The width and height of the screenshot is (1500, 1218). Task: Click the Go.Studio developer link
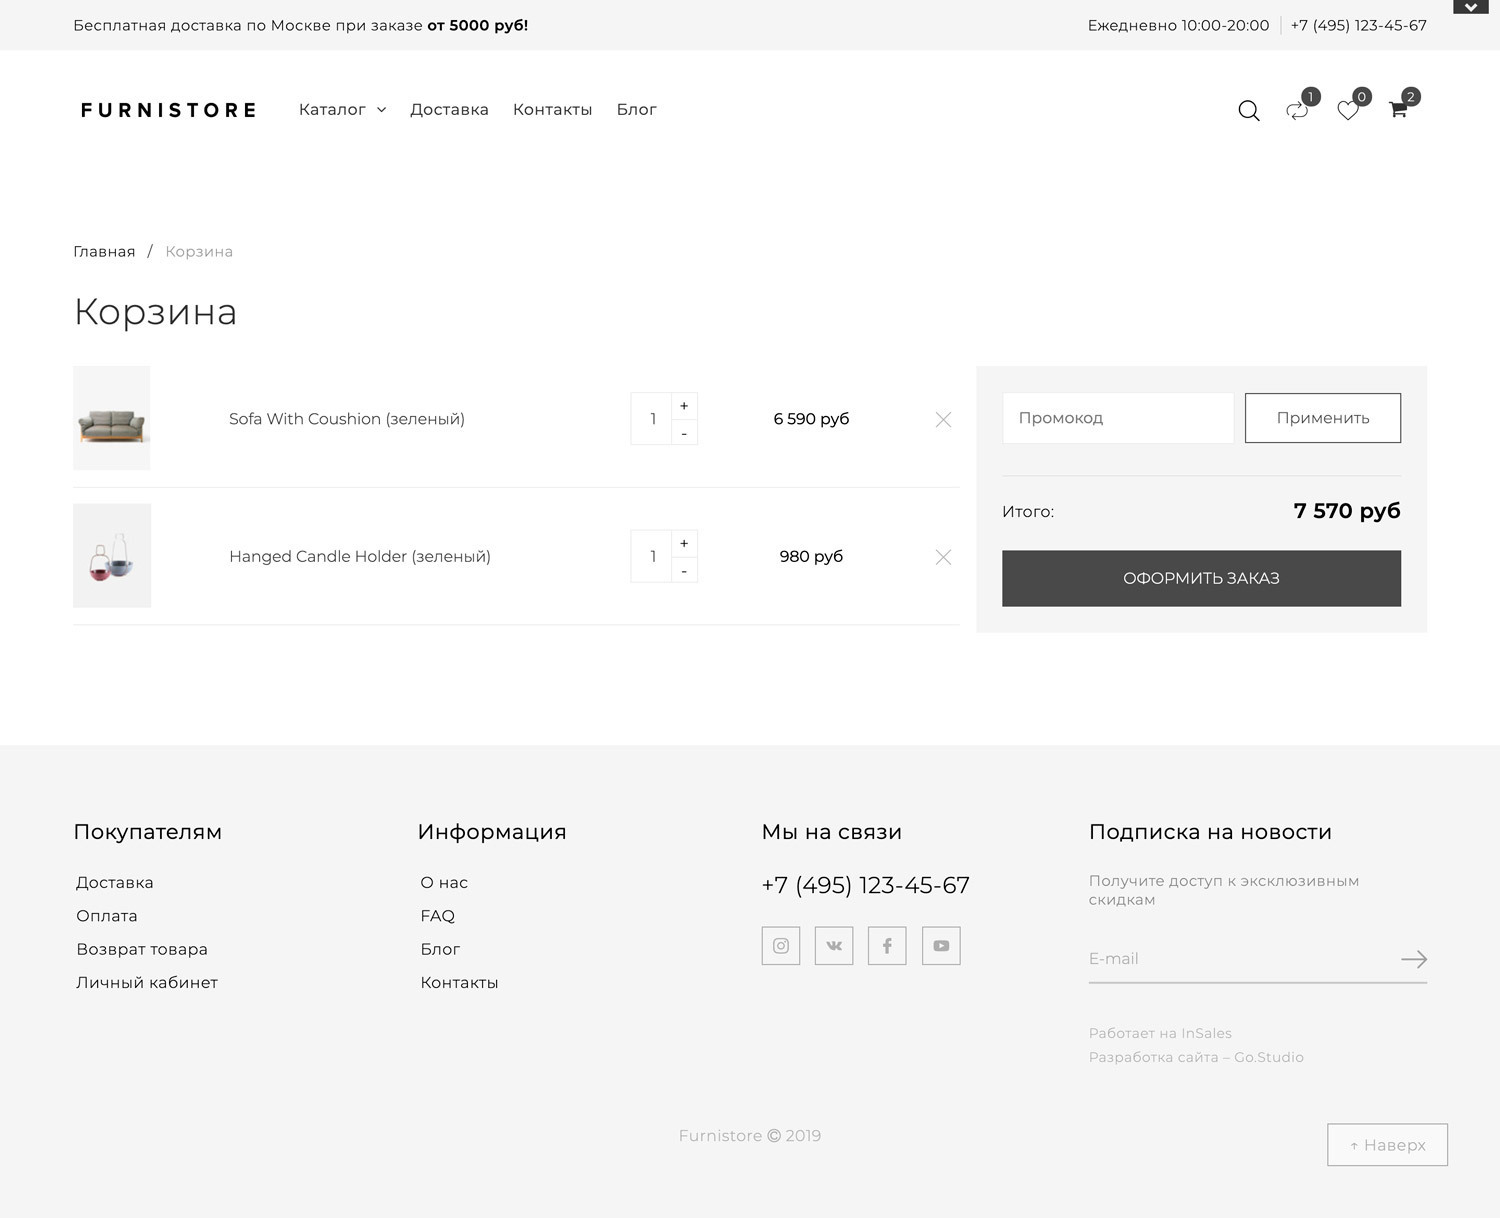coord(1268,1057)
